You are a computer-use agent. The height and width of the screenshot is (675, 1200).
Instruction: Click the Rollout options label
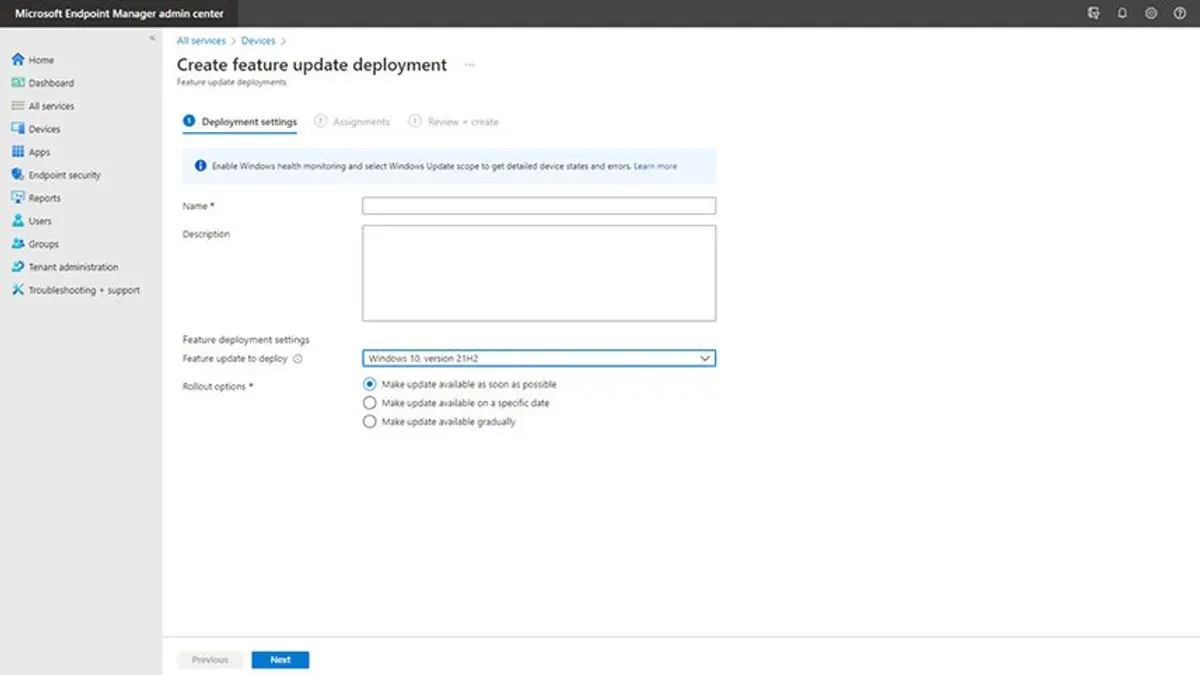pyautogui.click(x=218, y=386)
